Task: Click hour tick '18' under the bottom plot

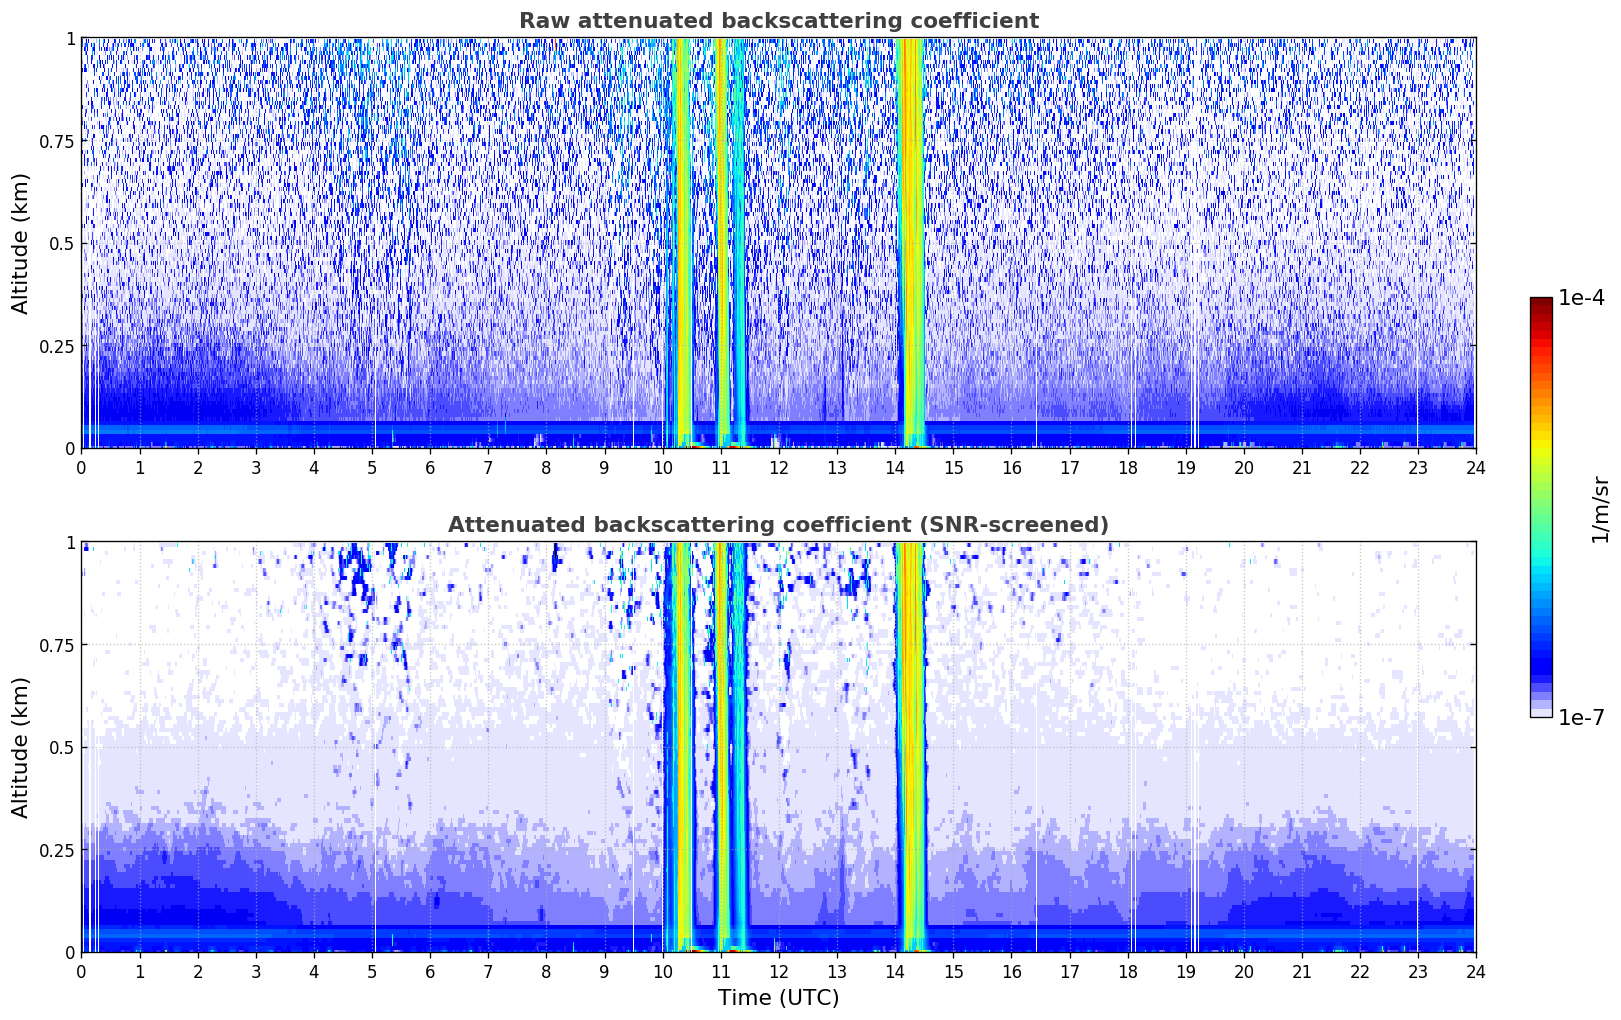Action: tap(1127, 971)
